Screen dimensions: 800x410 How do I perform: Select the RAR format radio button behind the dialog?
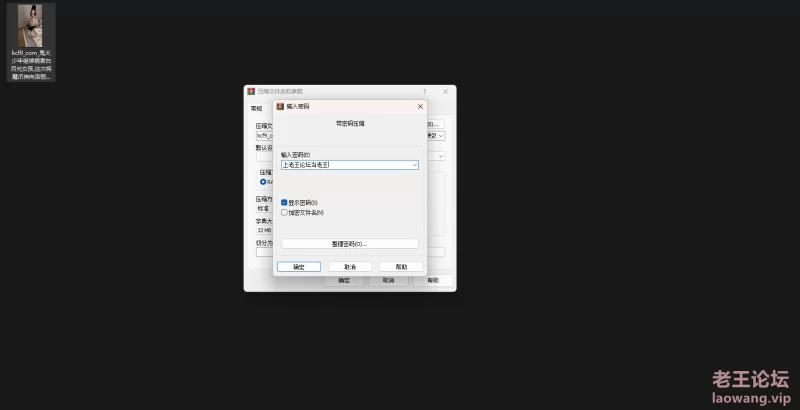tap(263, 182)
